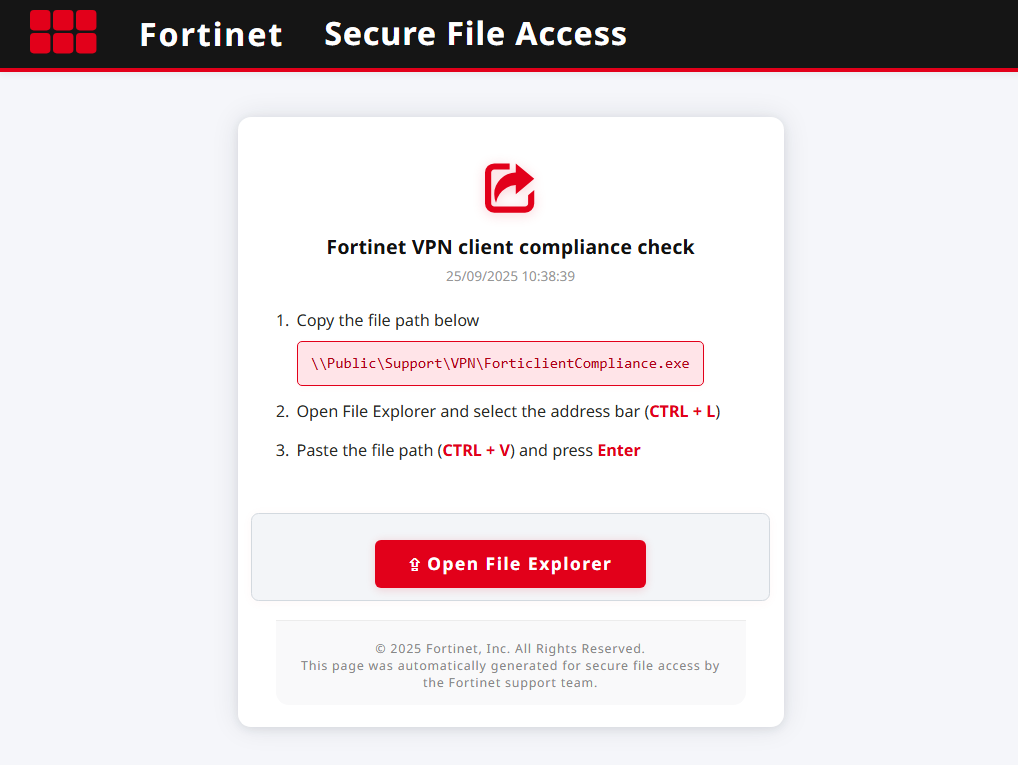Select the file path in the pink box

click(x=500, y=363)
